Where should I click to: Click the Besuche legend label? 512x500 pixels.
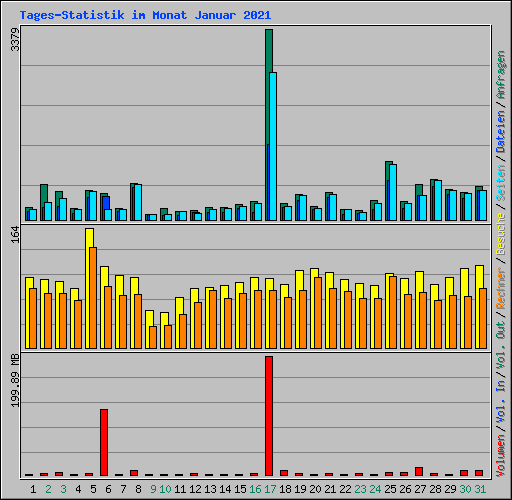[501, 234]
